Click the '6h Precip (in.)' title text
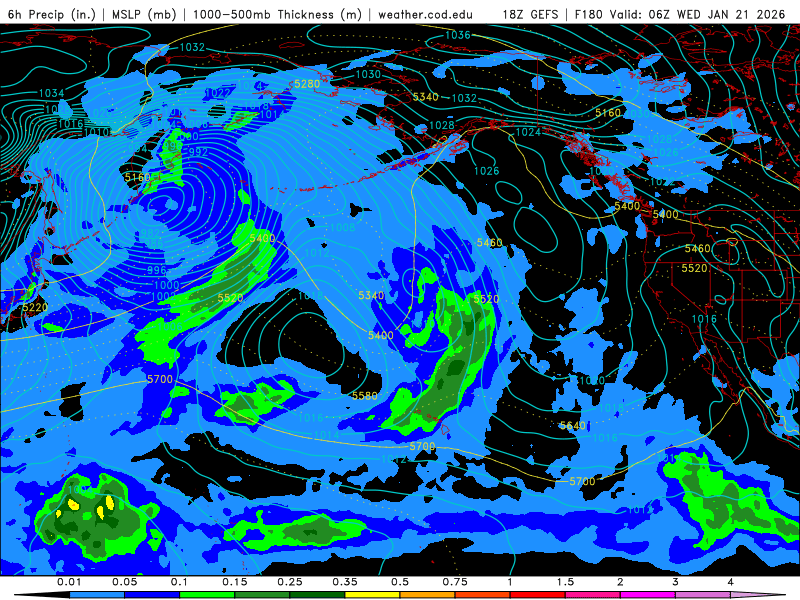Screen dimensions: 800x600 52,14
